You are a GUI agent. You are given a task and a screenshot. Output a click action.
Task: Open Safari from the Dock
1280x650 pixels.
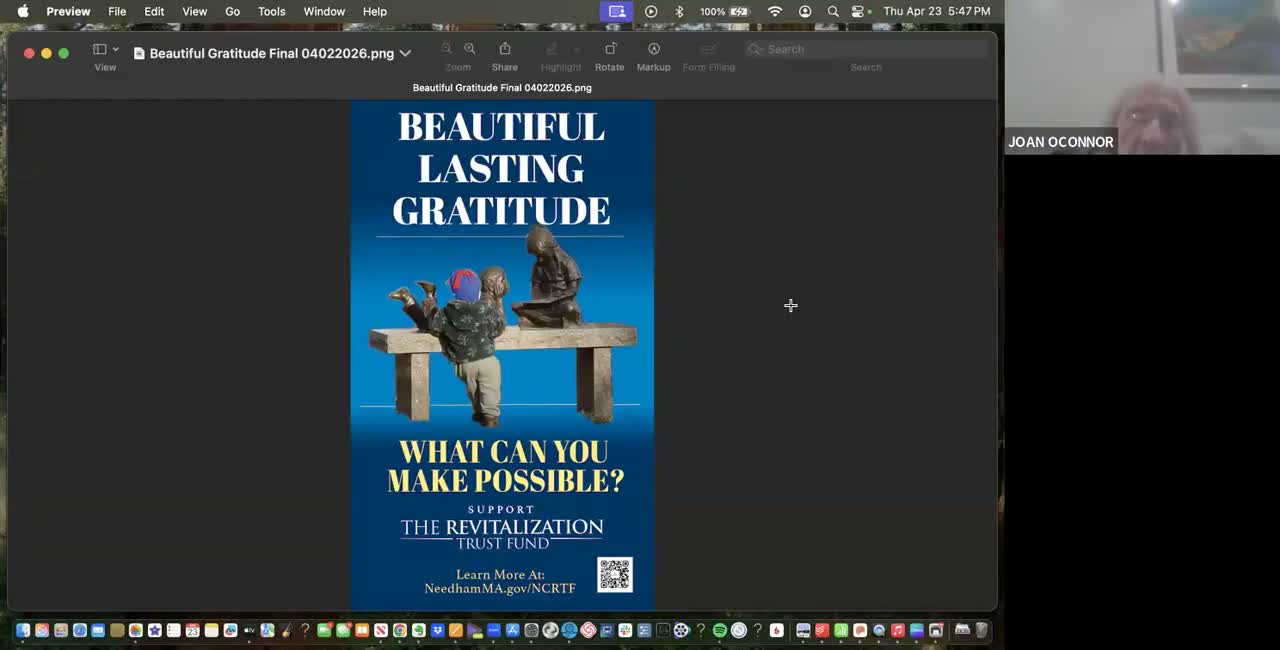[x=80, y=630]
